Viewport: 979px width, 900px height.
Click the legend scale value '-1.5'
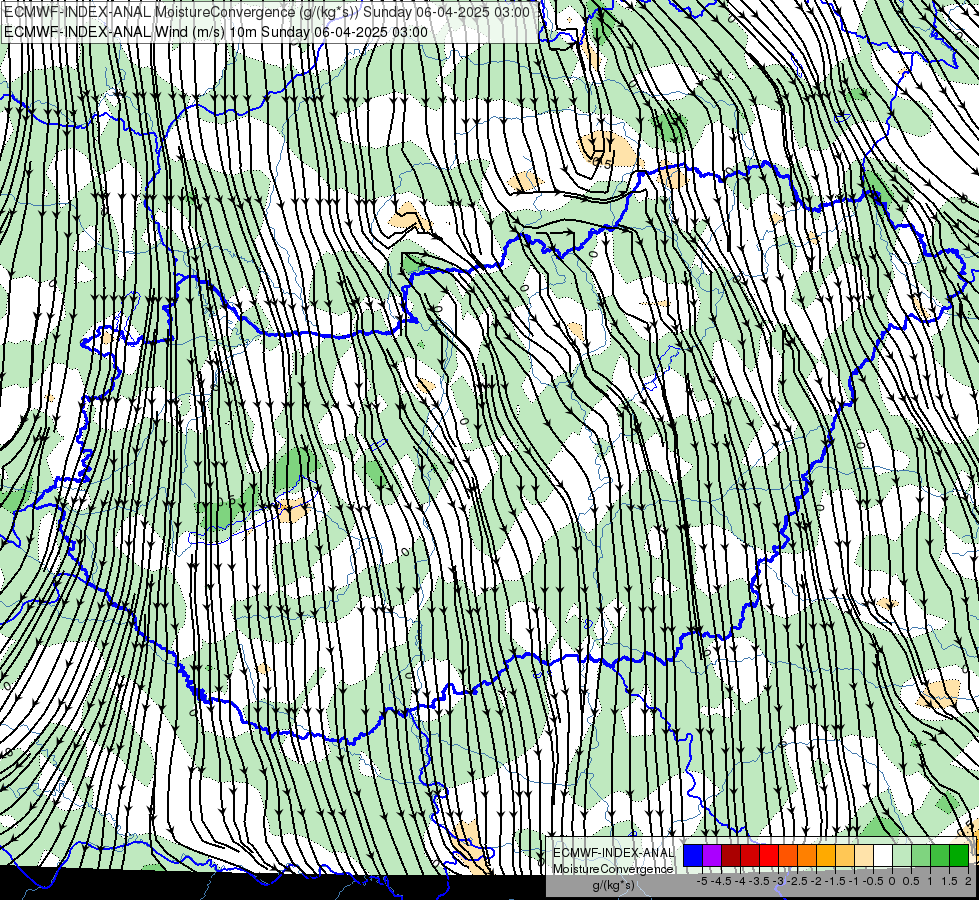tap(835, 881)
